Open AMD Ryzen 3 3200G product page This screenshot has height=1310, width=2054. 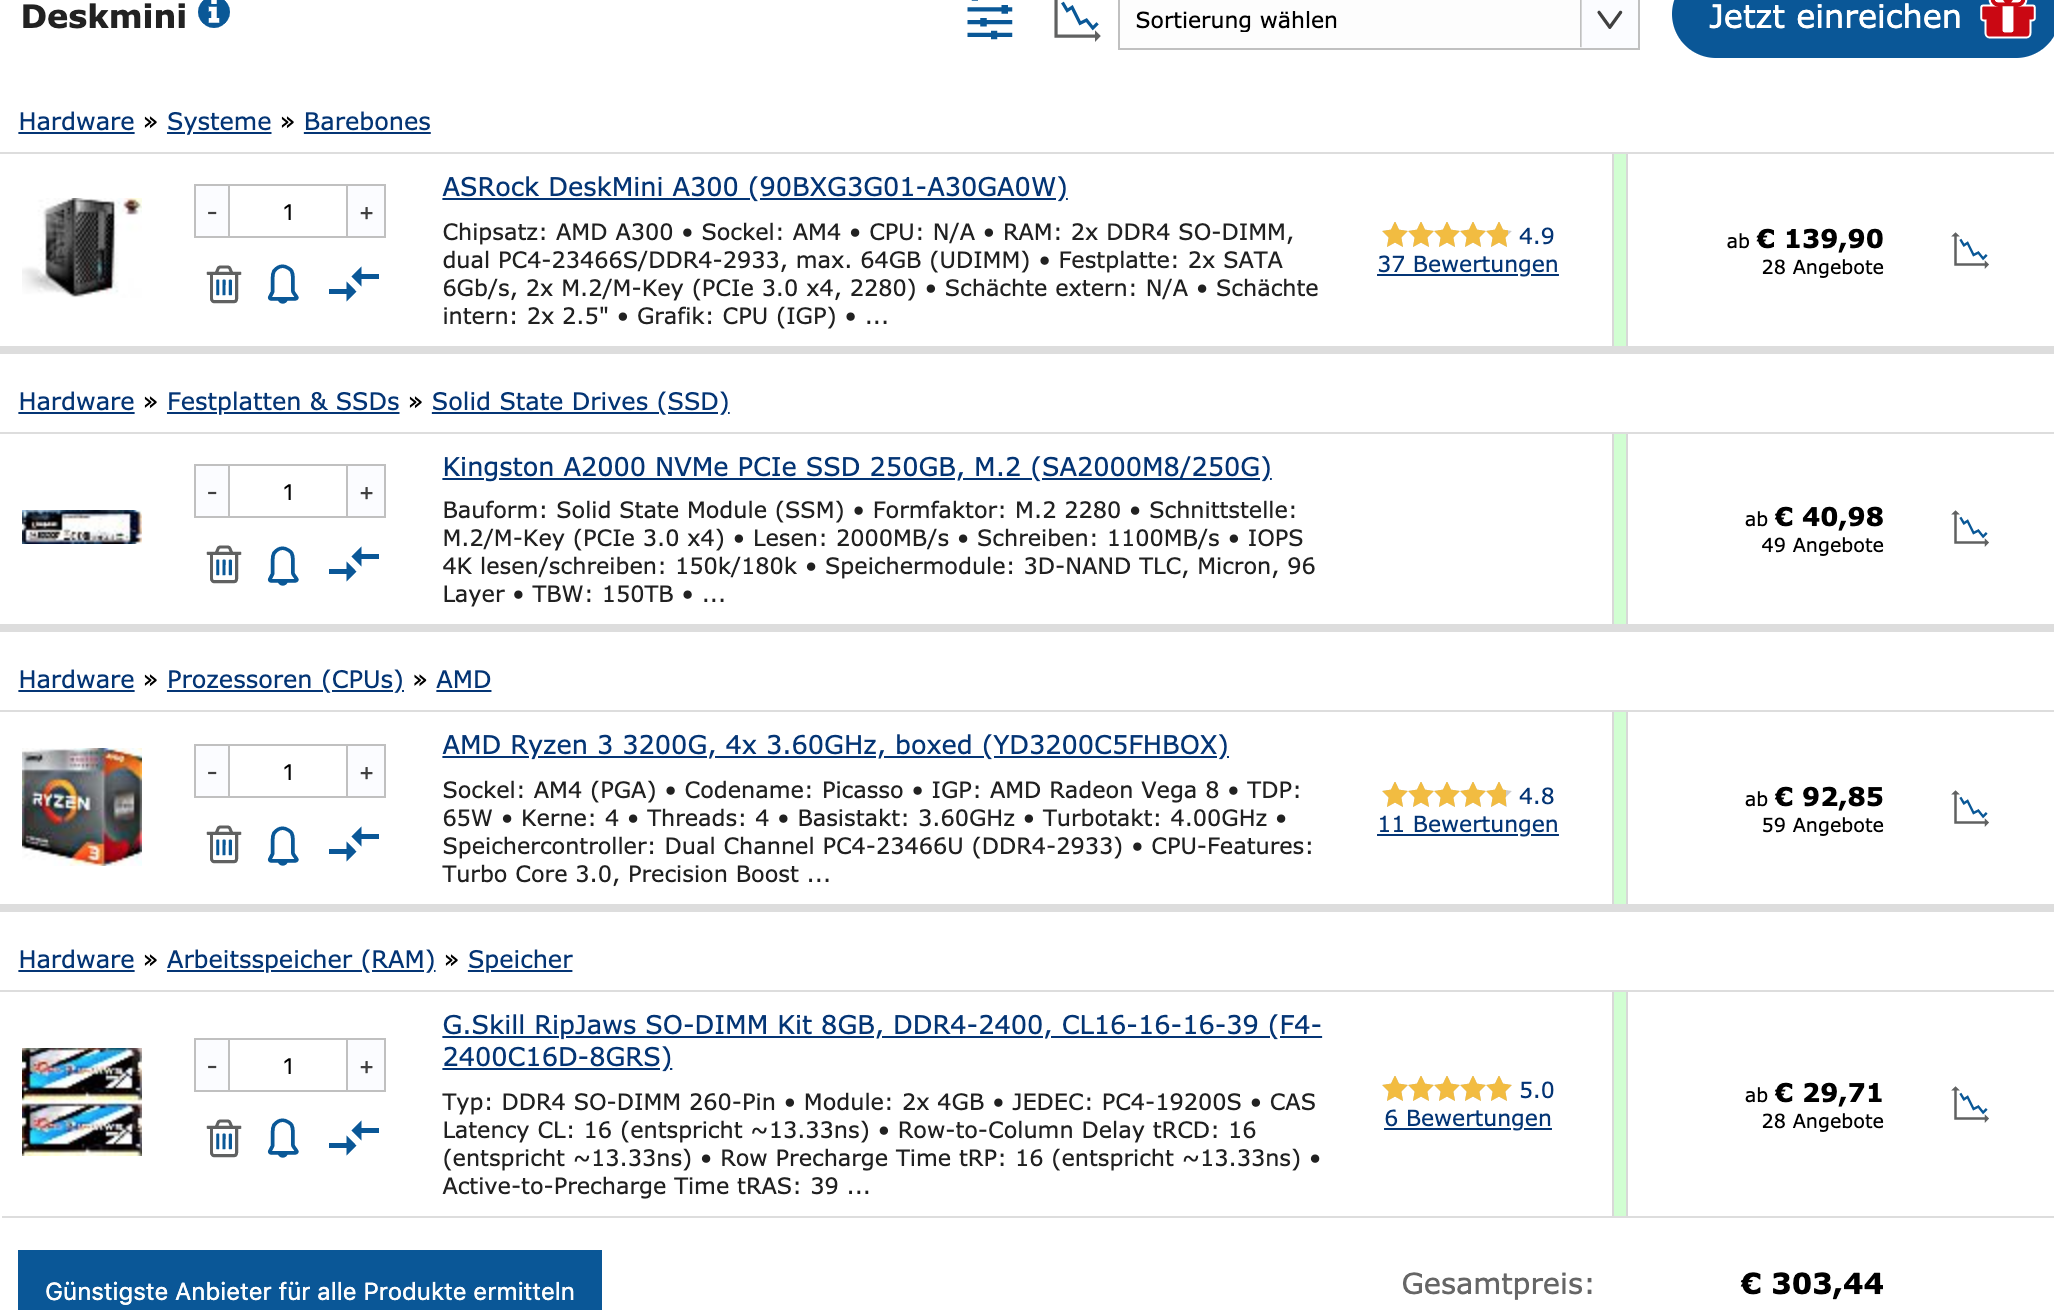click(835, 745)
